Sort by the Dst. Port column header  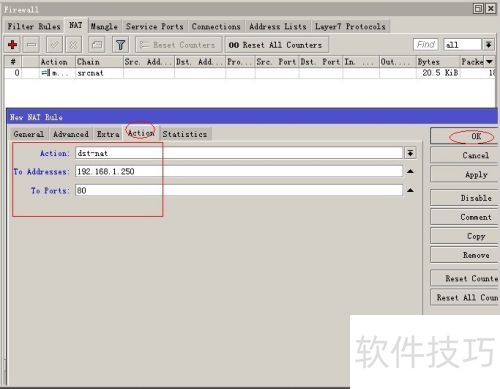(x=321, y=62)
